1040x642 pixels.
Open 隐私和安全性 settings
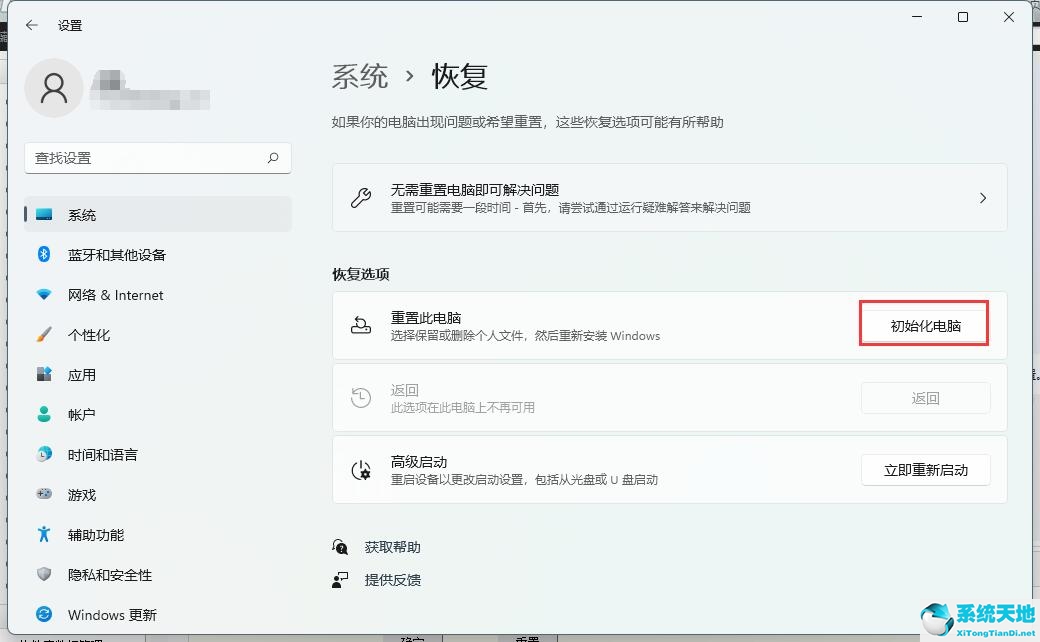[x=100, y=574]
